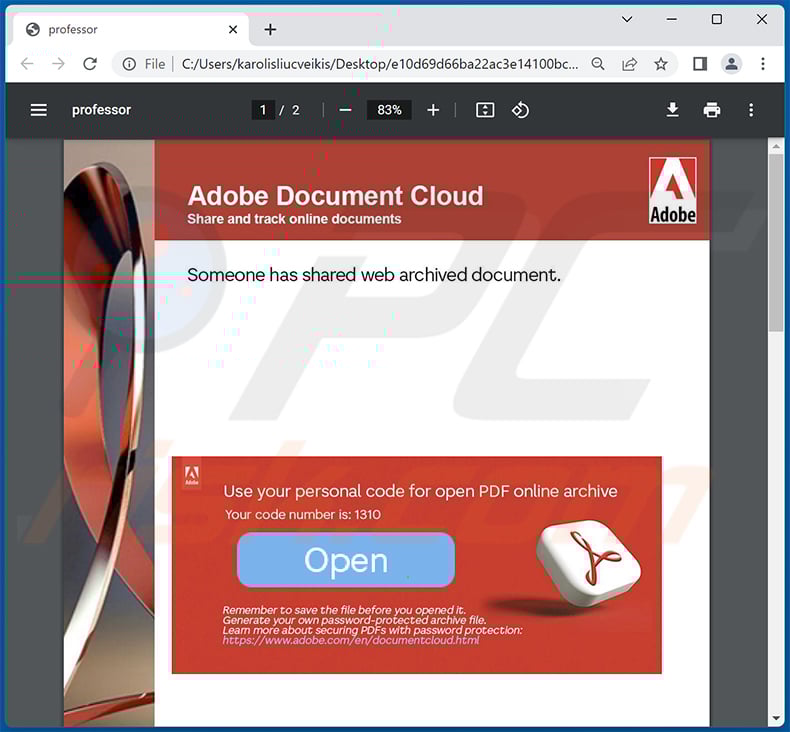Open Chrome's three-dot menu
The width and height of the screenshot is (790, 732).
[x=763, y=64]
